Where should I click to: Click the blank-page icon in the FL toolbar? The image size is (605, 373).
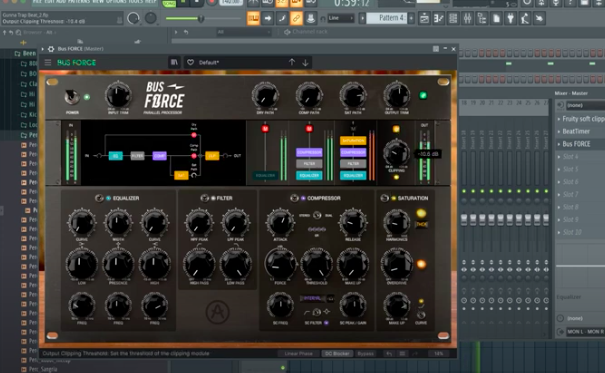point(496,18)
